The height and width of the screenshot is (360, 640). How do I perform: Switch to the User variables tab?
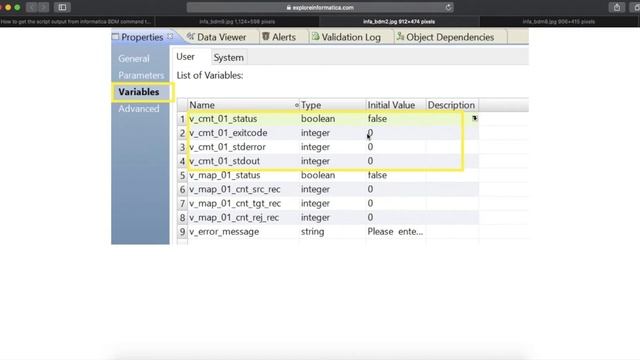click(185, 57)
